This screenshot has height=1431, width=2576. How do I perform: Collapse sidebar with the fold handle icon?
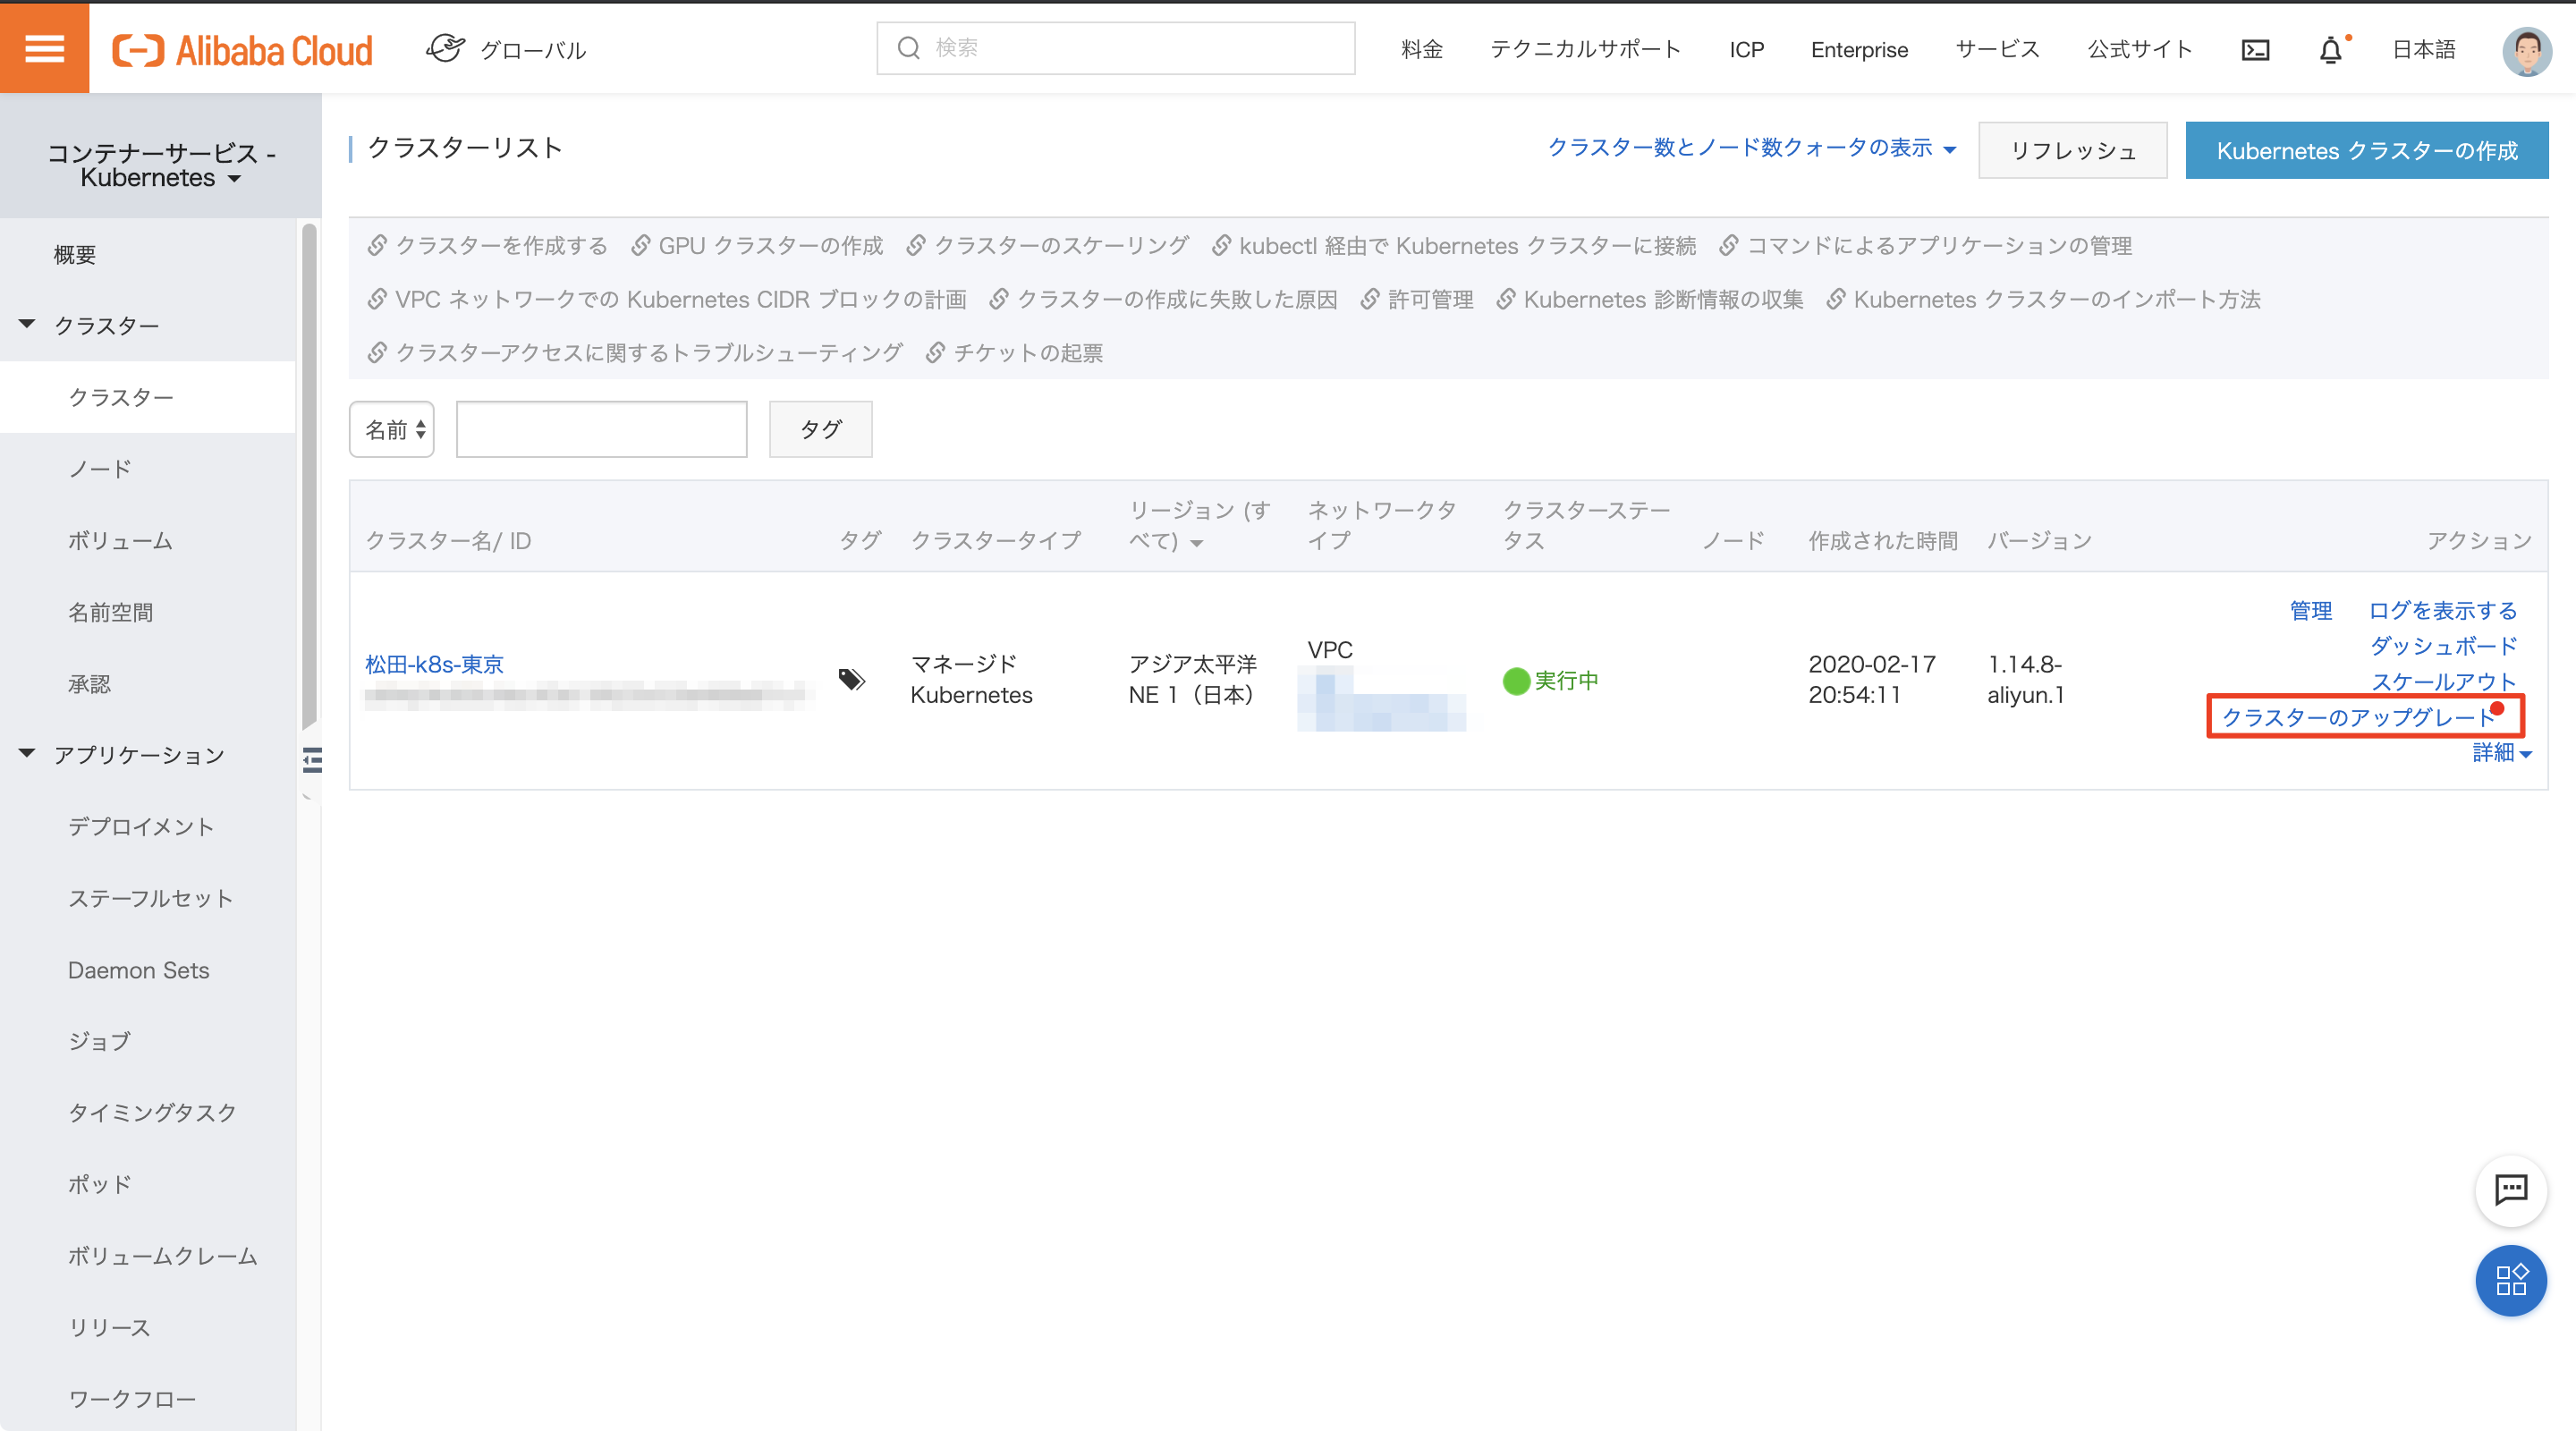pyautogui.click(x=312, y=760)
